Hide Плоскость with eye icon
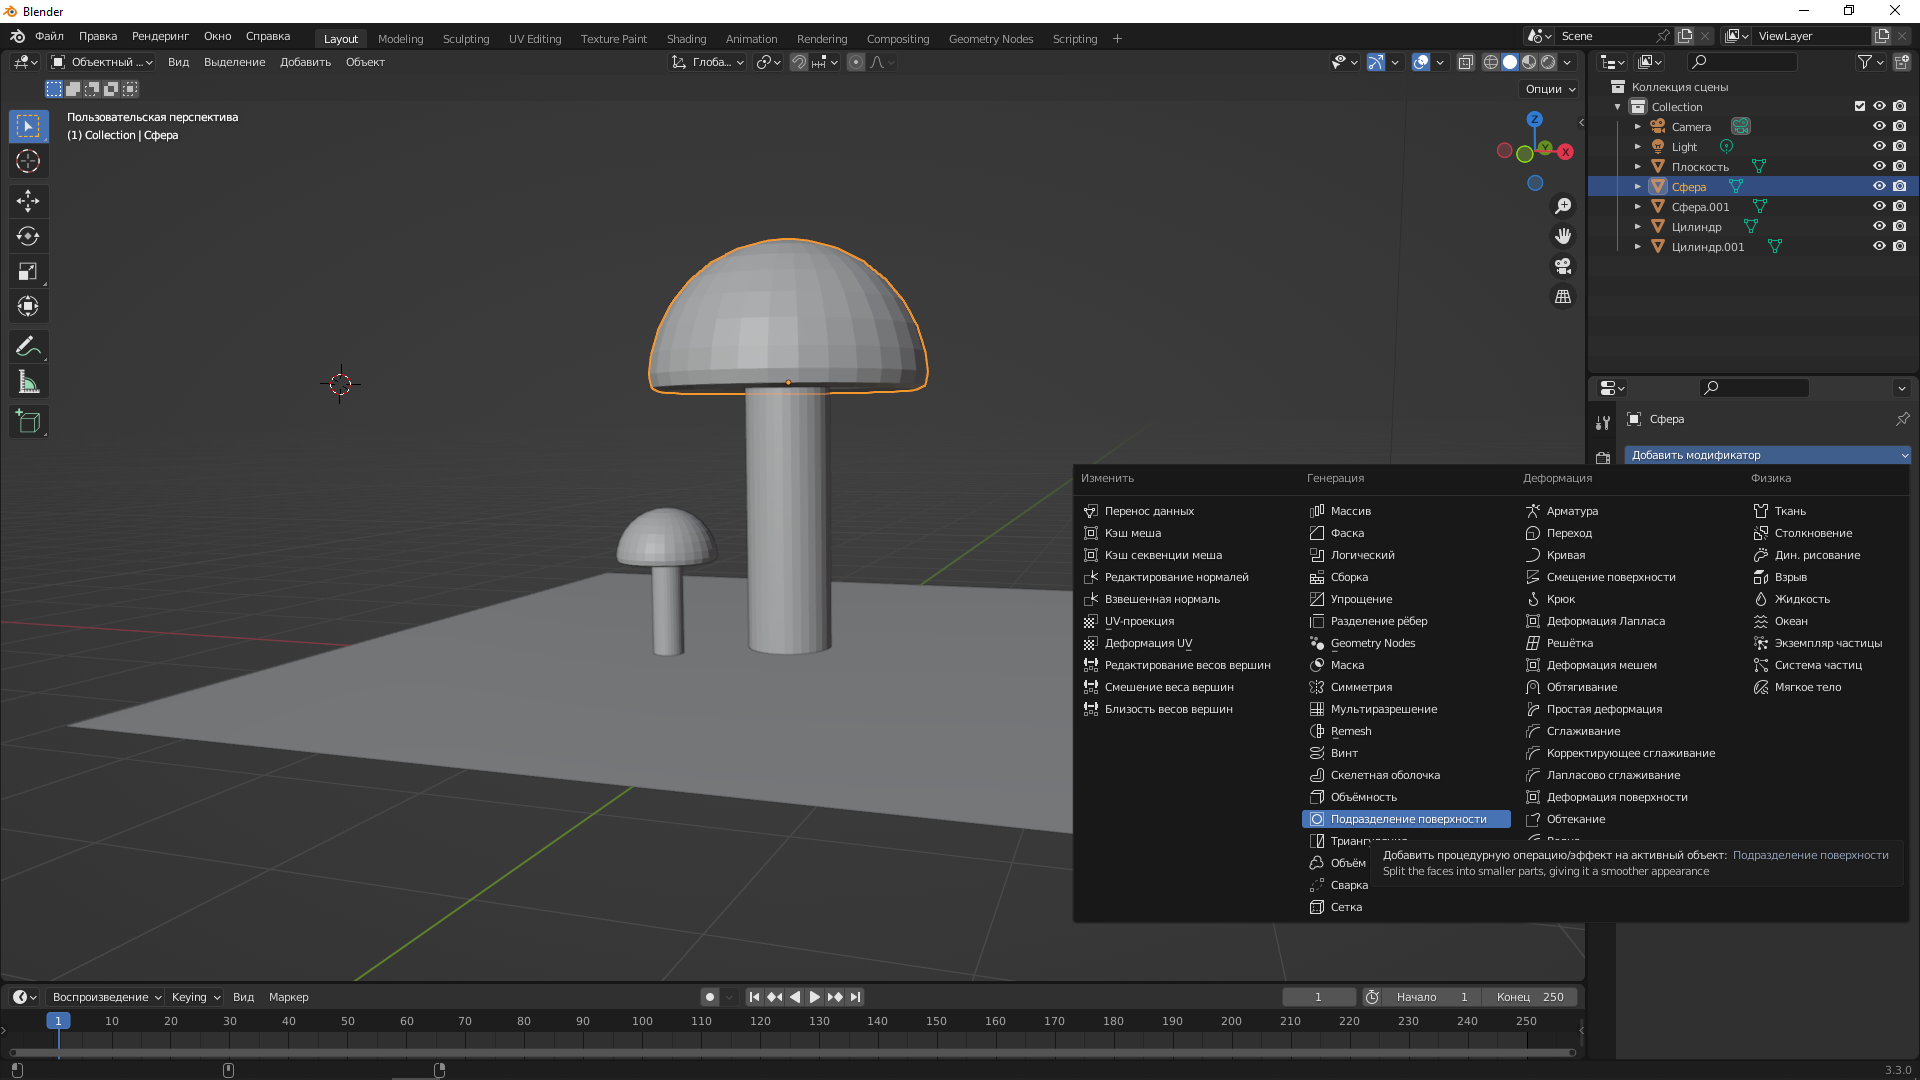 pyautogui.click(x=1879, y=166)
